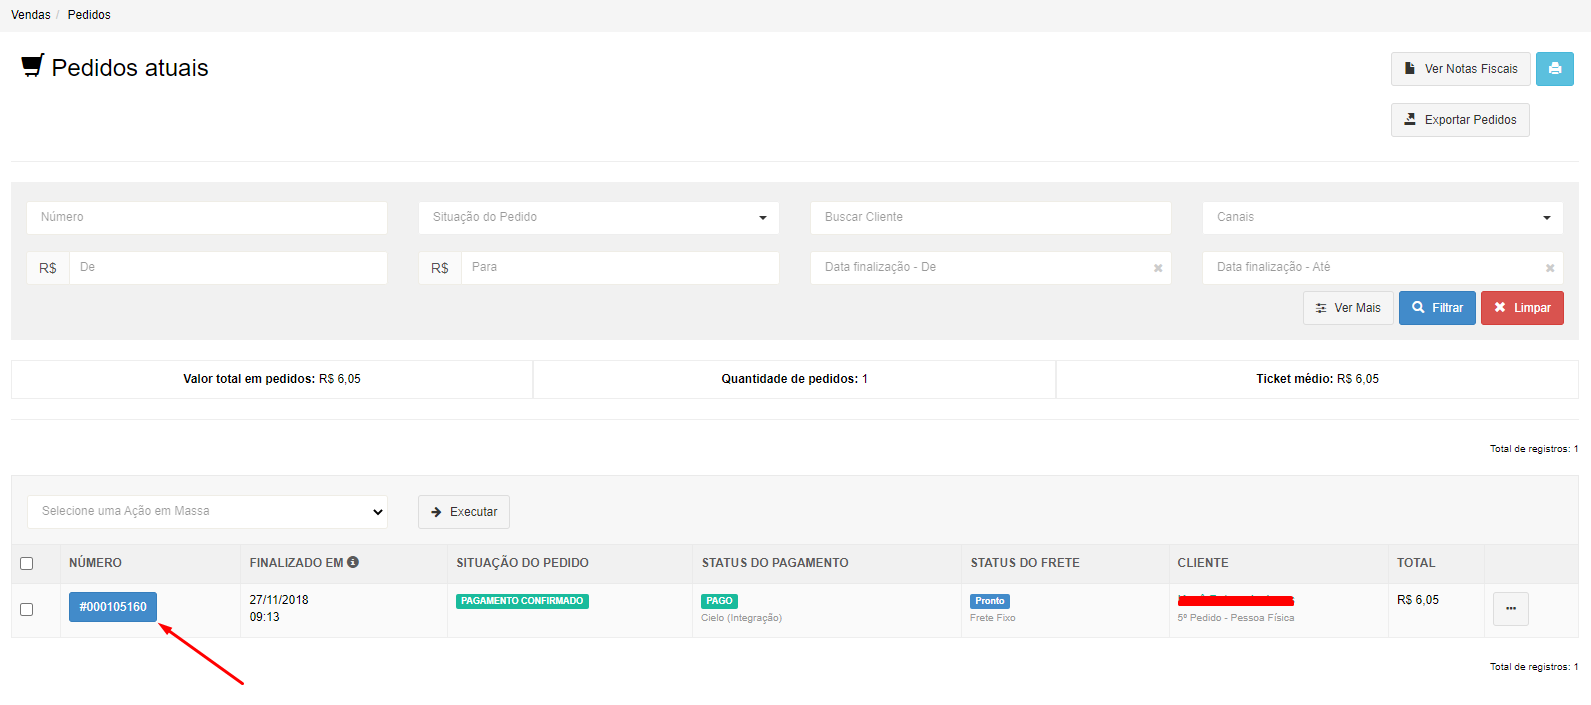This screenshot has width=1591, height=705.
Task: Click the Quantidade de pedidos summary
Action: click(x=795, y=379)
